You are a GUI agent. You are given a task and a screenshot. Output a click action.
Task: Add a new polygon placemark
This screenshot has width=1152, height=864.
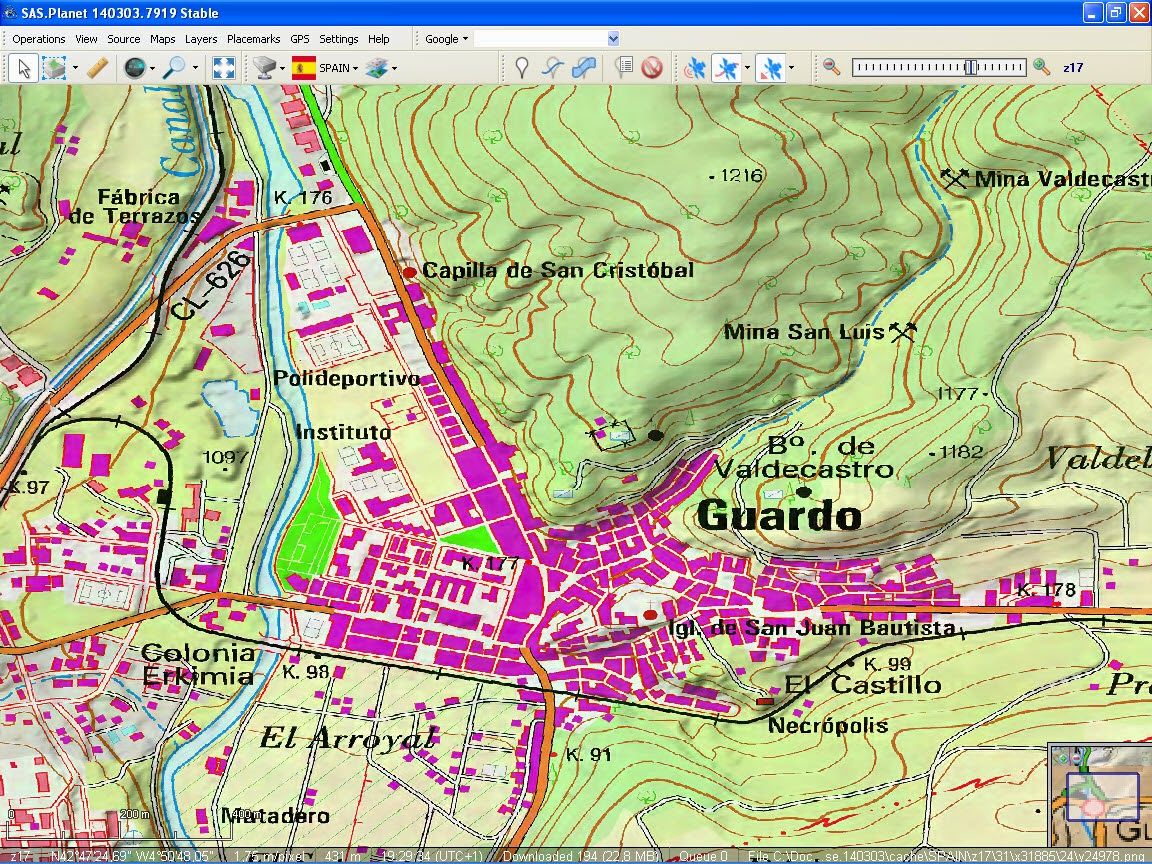[x=584, y=68]
